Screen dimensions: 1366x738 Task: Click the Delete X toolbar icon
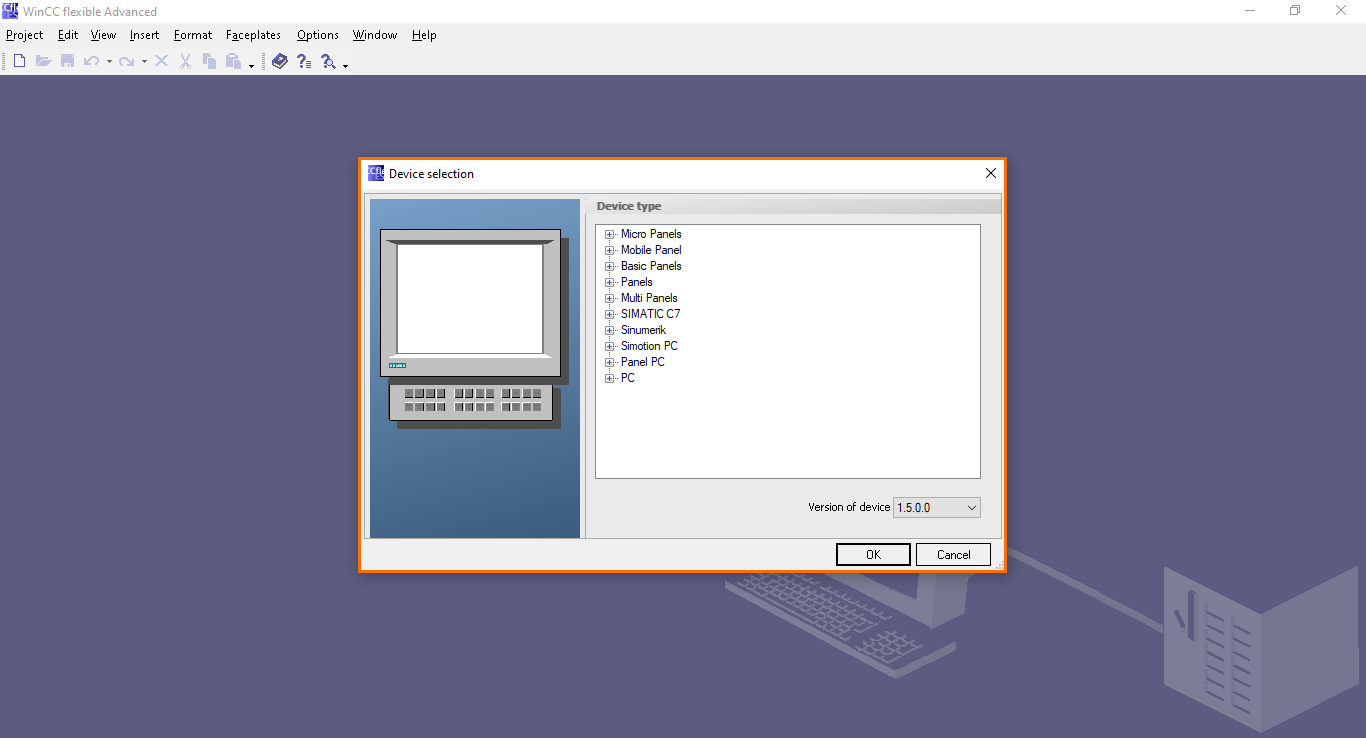coord(161,61)
